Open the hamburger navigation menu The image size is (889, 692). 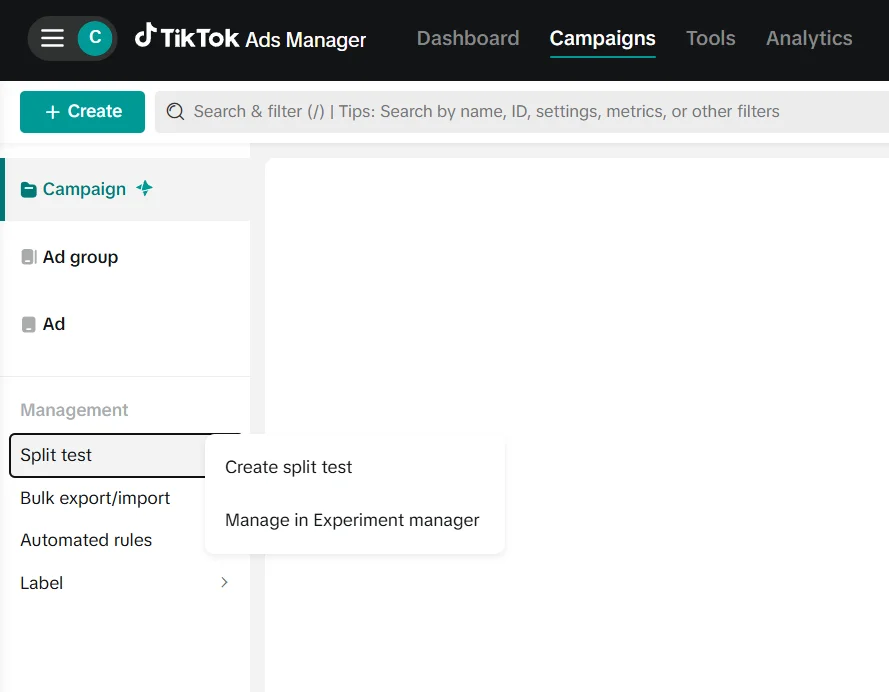(52, 38)
